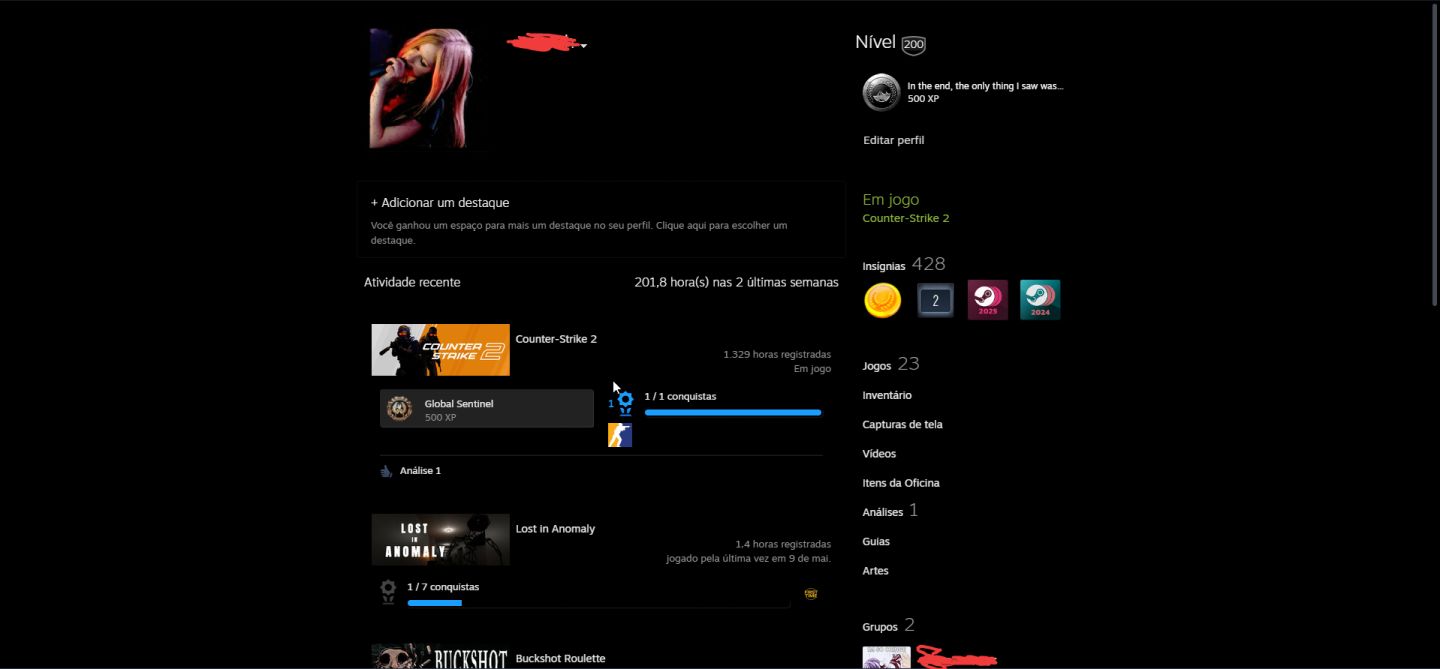Screen dimensions: 1440x669
Task: Go to Inventário
Action: [x=887, y=395]
